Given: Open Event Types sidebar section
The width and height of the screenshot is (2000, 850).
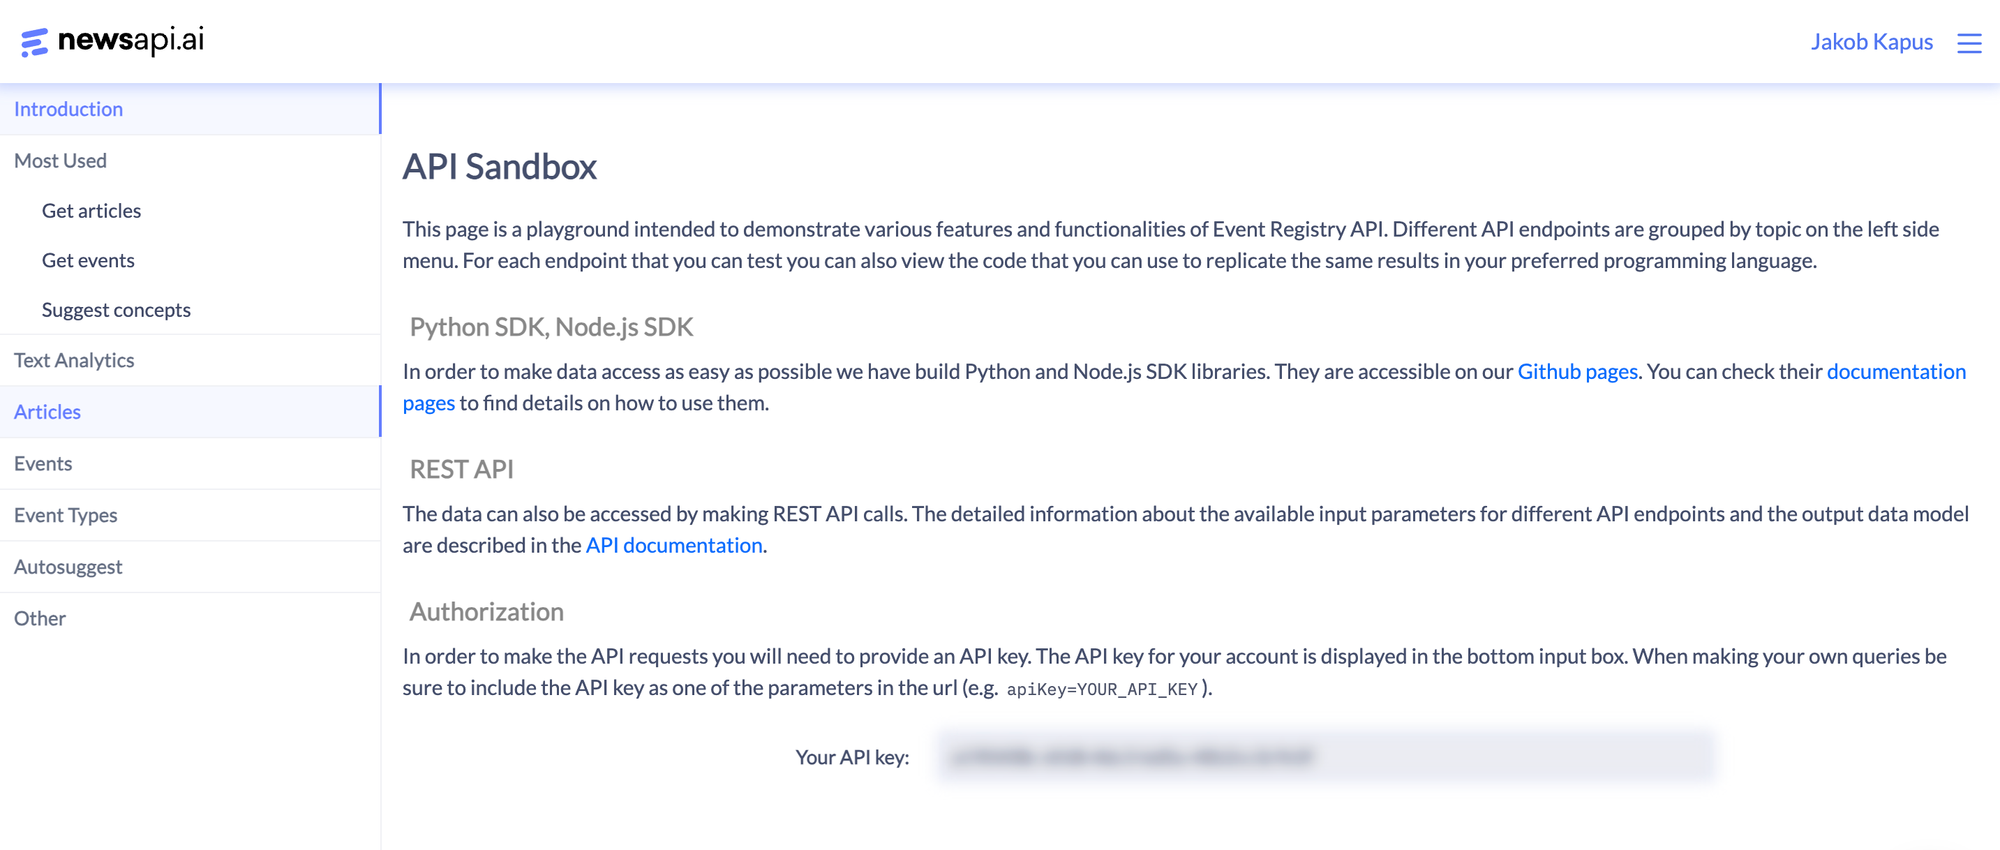Looking at the screenshot, I should pos(190,515).
